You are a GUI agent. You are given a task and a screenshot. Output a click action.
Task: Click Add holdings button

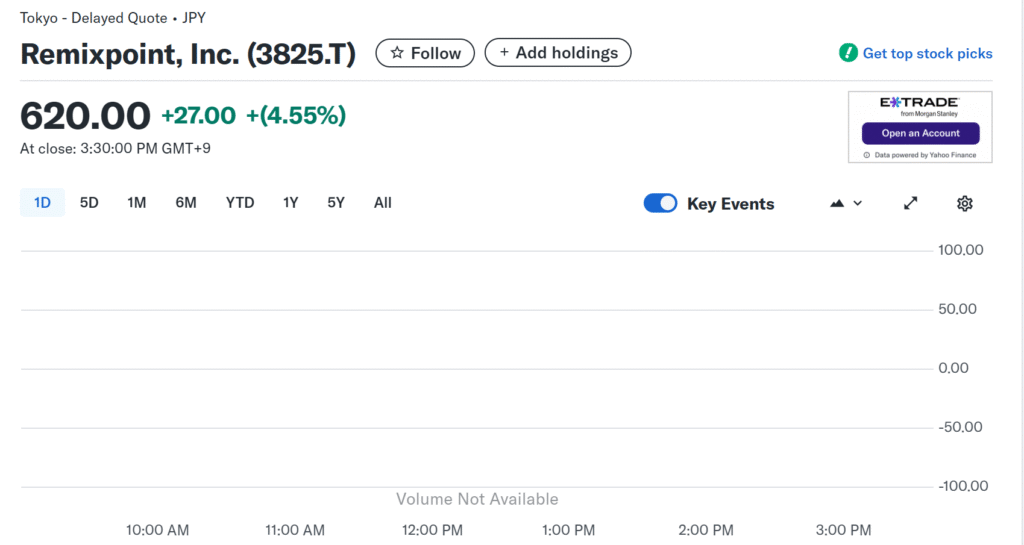pos(557,53)
